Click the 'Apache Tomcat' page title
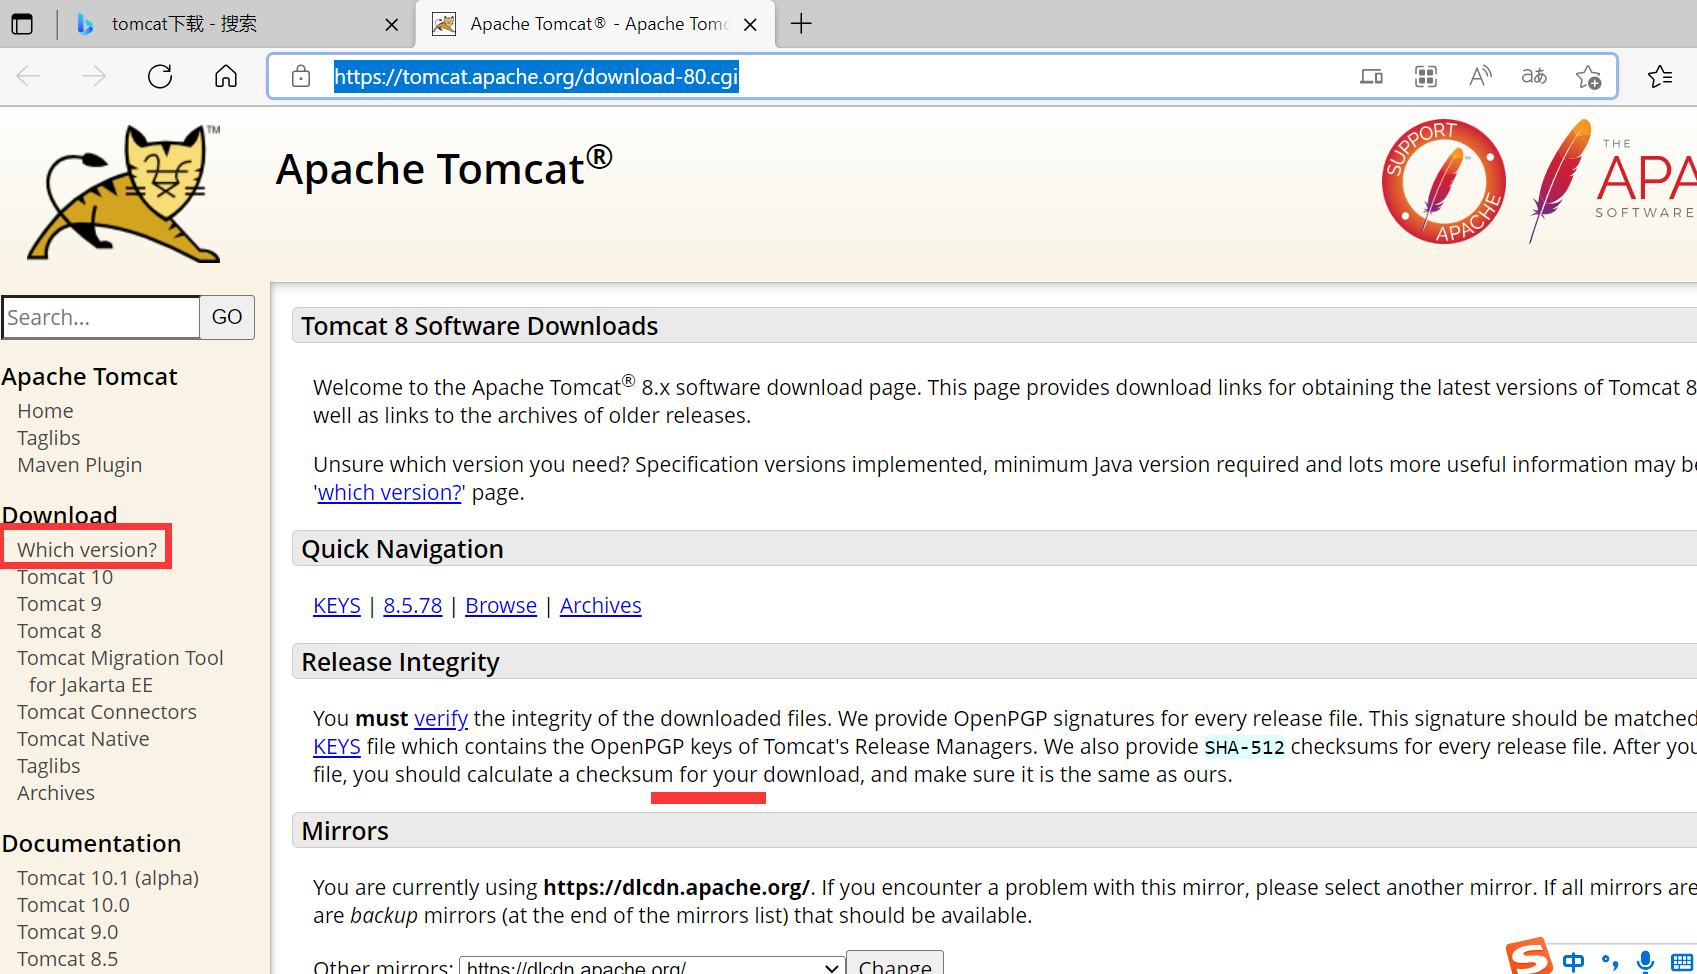 (444, 167)
